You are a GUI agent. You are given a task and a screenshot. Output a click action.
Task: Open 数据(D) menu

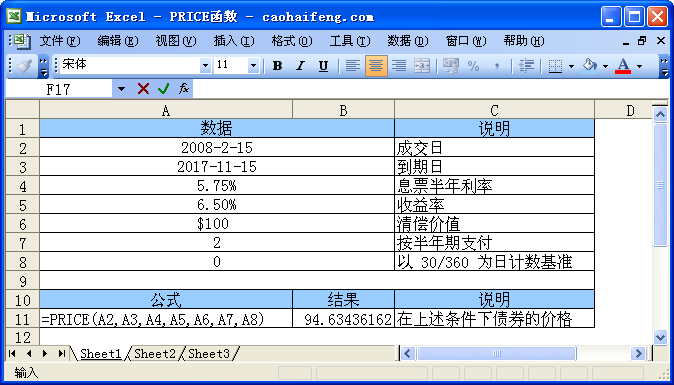[x=408, y=41]
